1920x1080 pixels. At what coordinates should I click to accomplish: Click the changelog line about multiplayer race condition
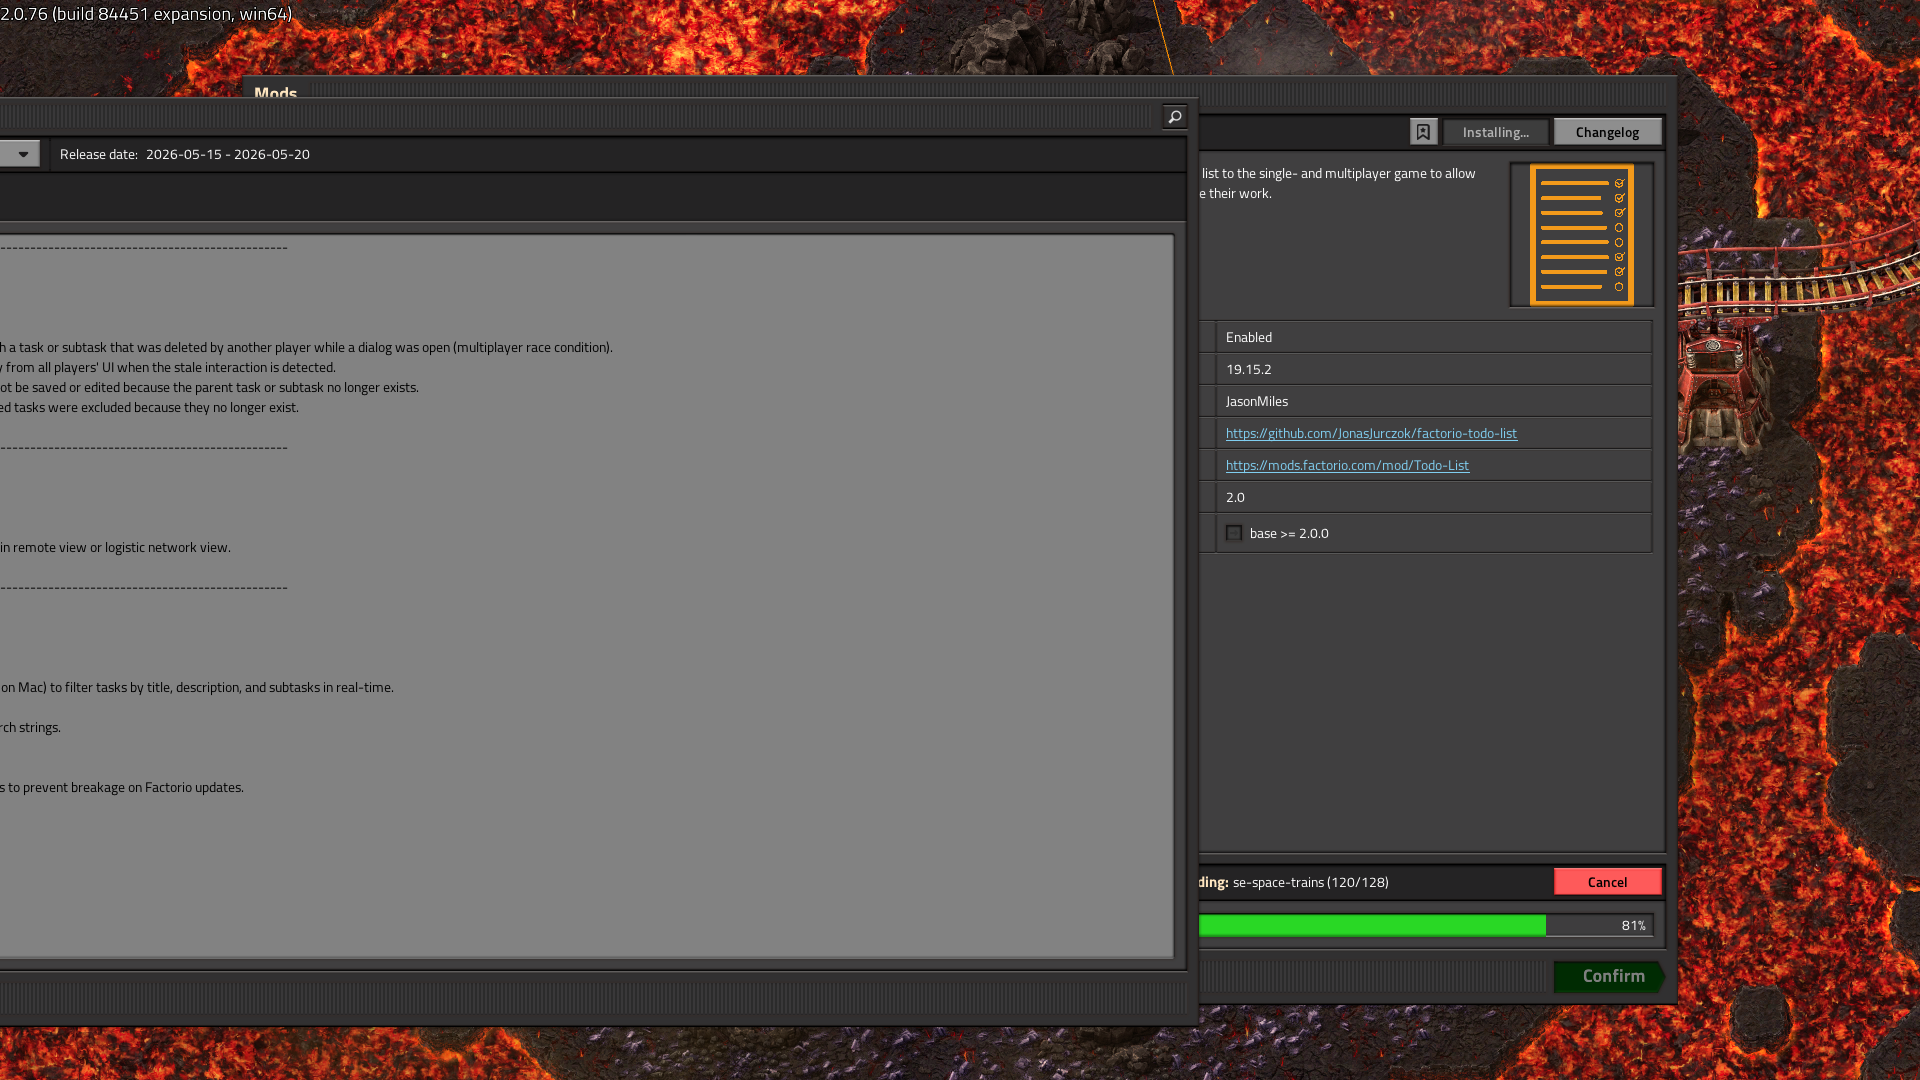(x=306, y=347)
